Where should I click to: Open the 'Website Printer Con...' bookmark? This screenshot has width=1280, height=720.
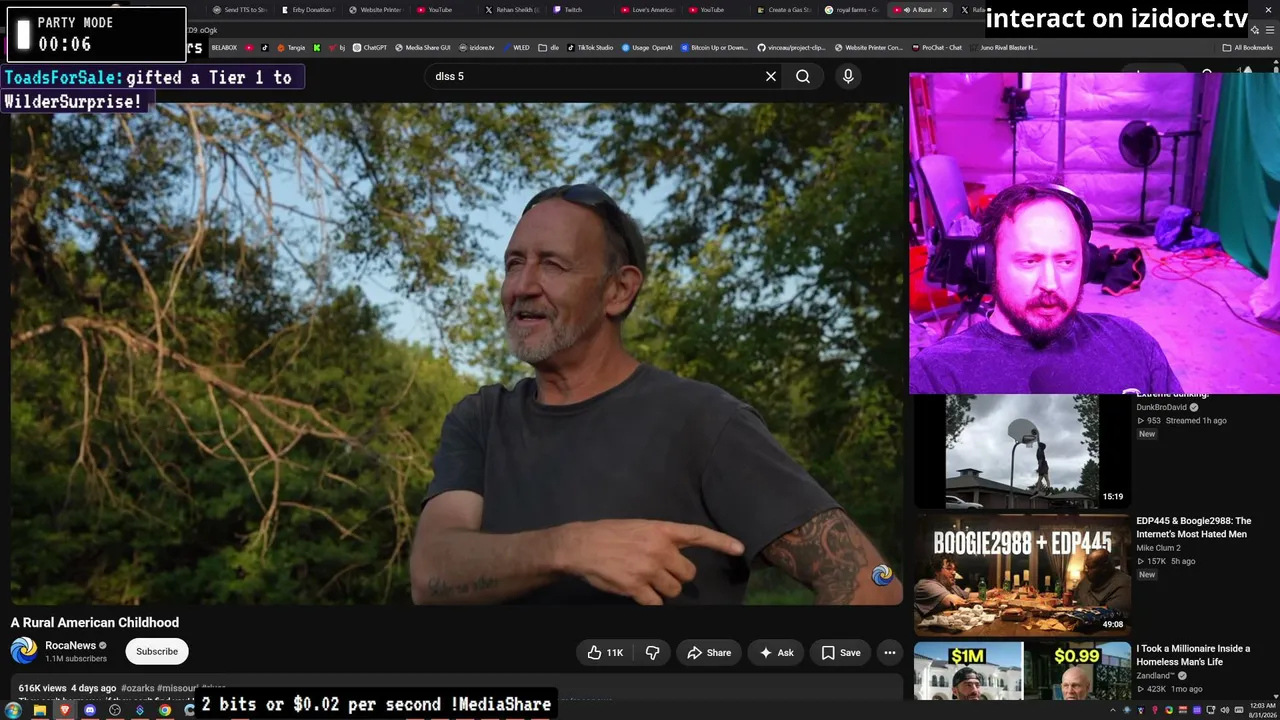[868, 47]
